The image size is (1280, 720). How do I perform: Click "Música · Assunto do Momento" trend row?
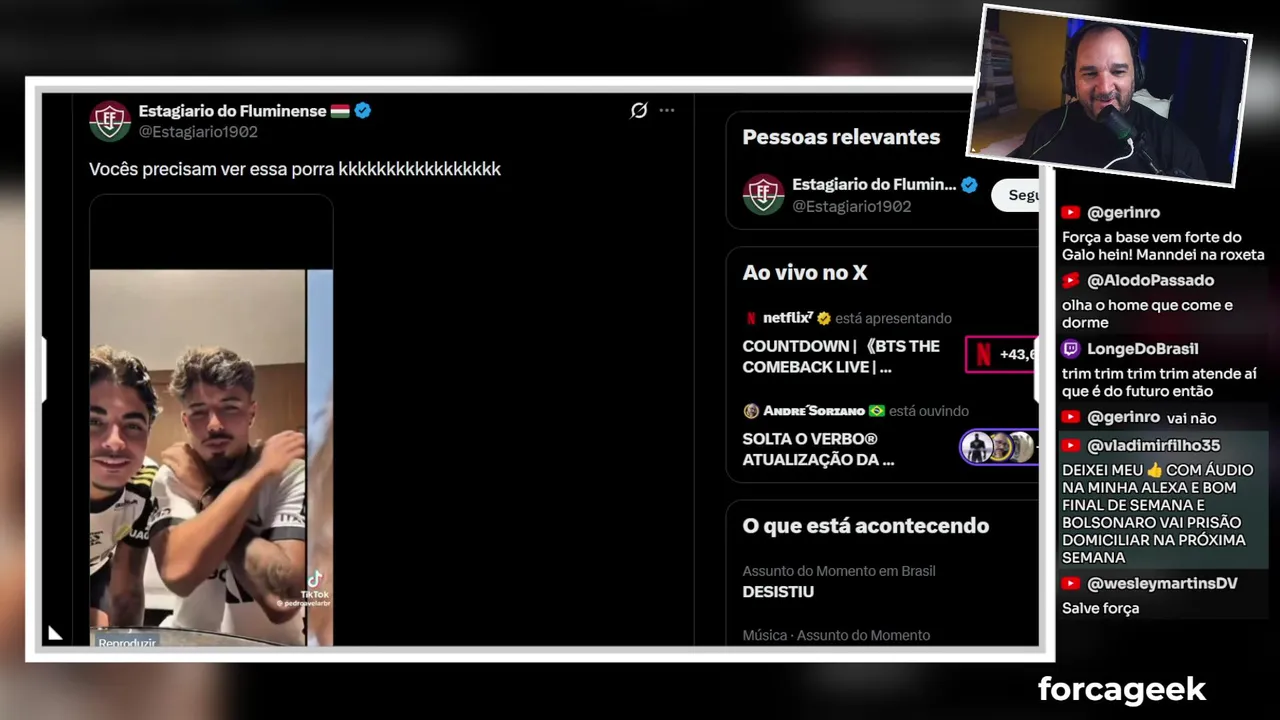coord(836,635)
